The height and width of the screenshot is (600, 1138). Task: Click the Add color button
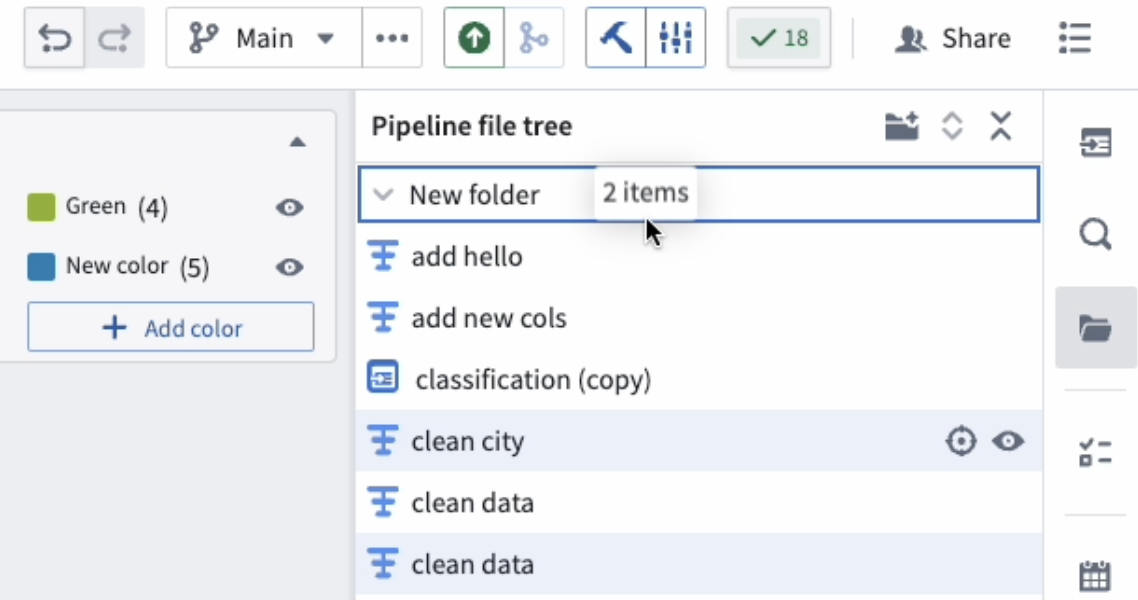171,327
